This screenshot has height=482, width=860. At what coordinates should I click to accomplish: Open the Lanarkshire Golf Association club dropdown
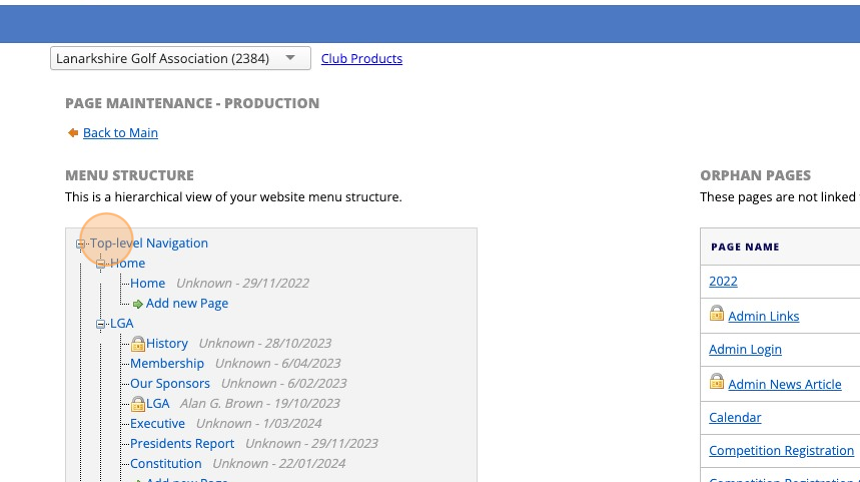[180, 58]
